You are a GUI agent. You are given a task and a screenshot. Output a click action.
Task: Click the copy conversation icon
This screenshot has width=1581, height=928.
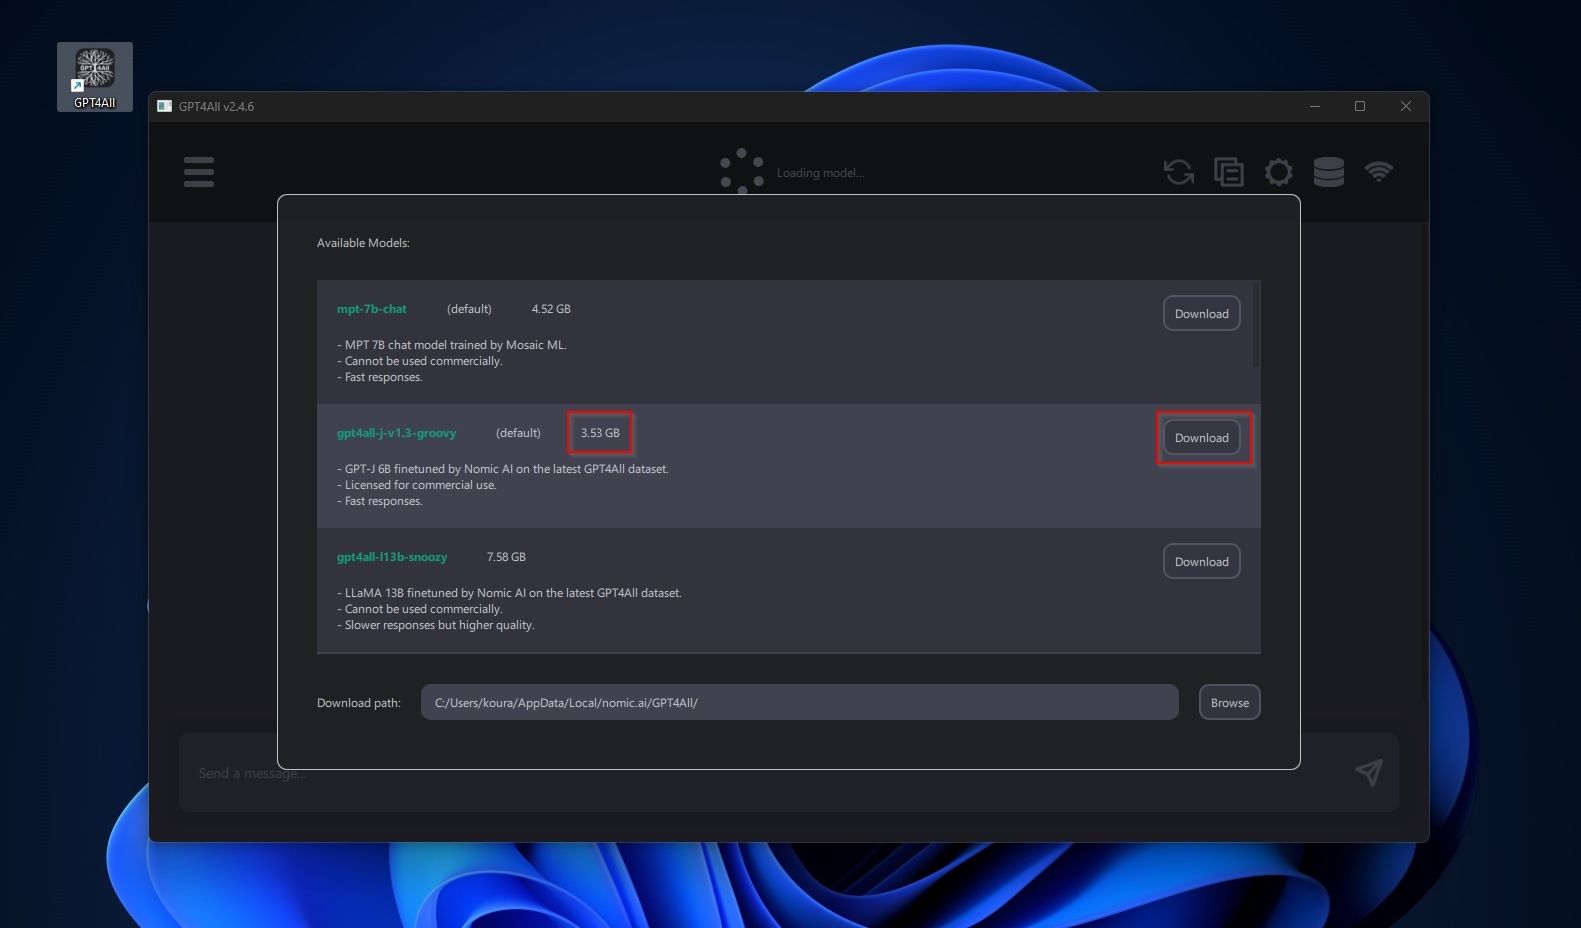pyautogui.click(x=1229, y=172)
